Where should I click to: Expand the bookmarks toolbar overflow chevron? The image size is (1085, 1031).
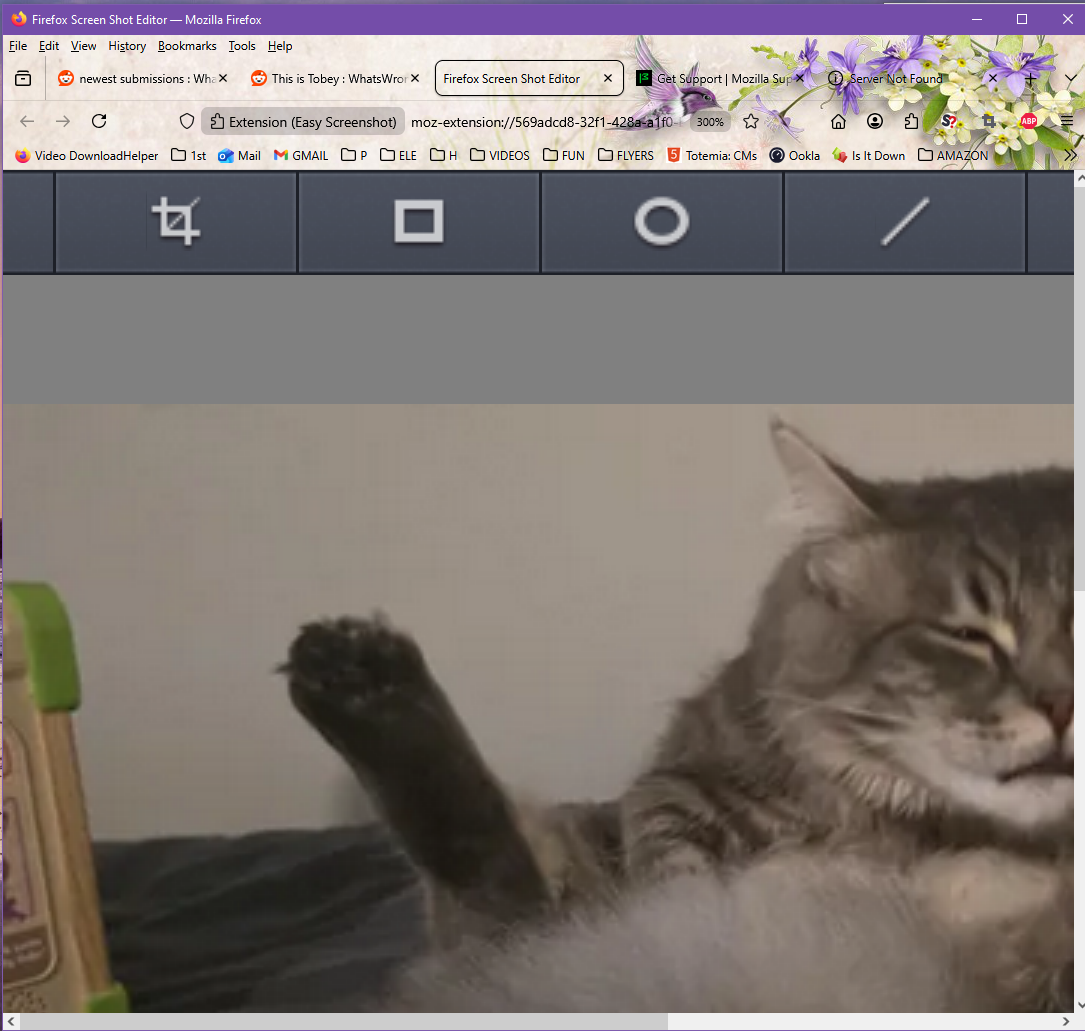[1070, 155]
